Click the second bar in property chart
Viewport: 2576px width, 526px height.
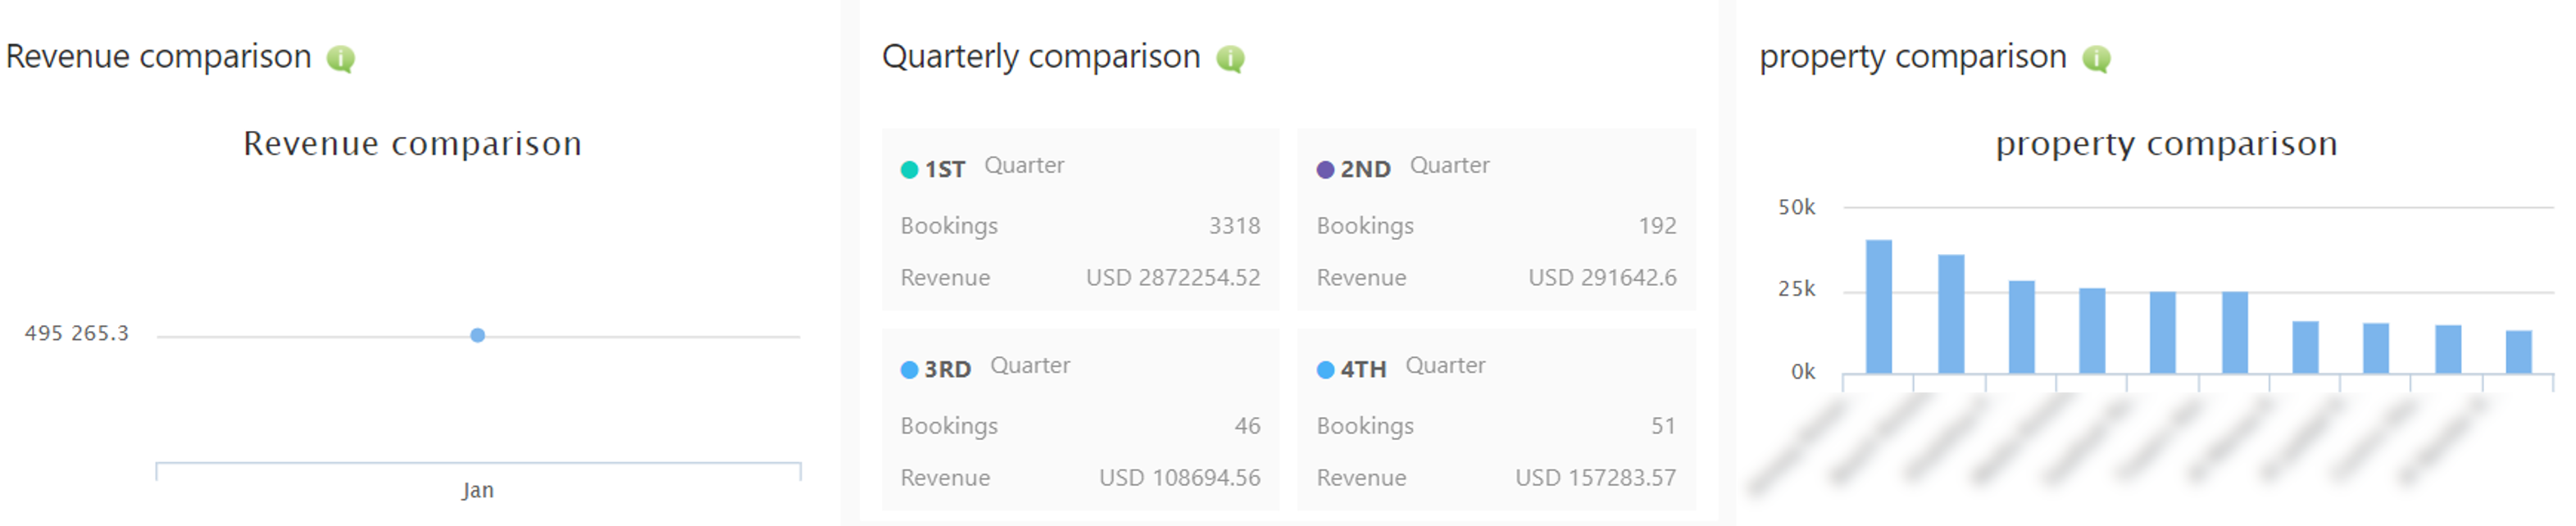coord(1950,314)
